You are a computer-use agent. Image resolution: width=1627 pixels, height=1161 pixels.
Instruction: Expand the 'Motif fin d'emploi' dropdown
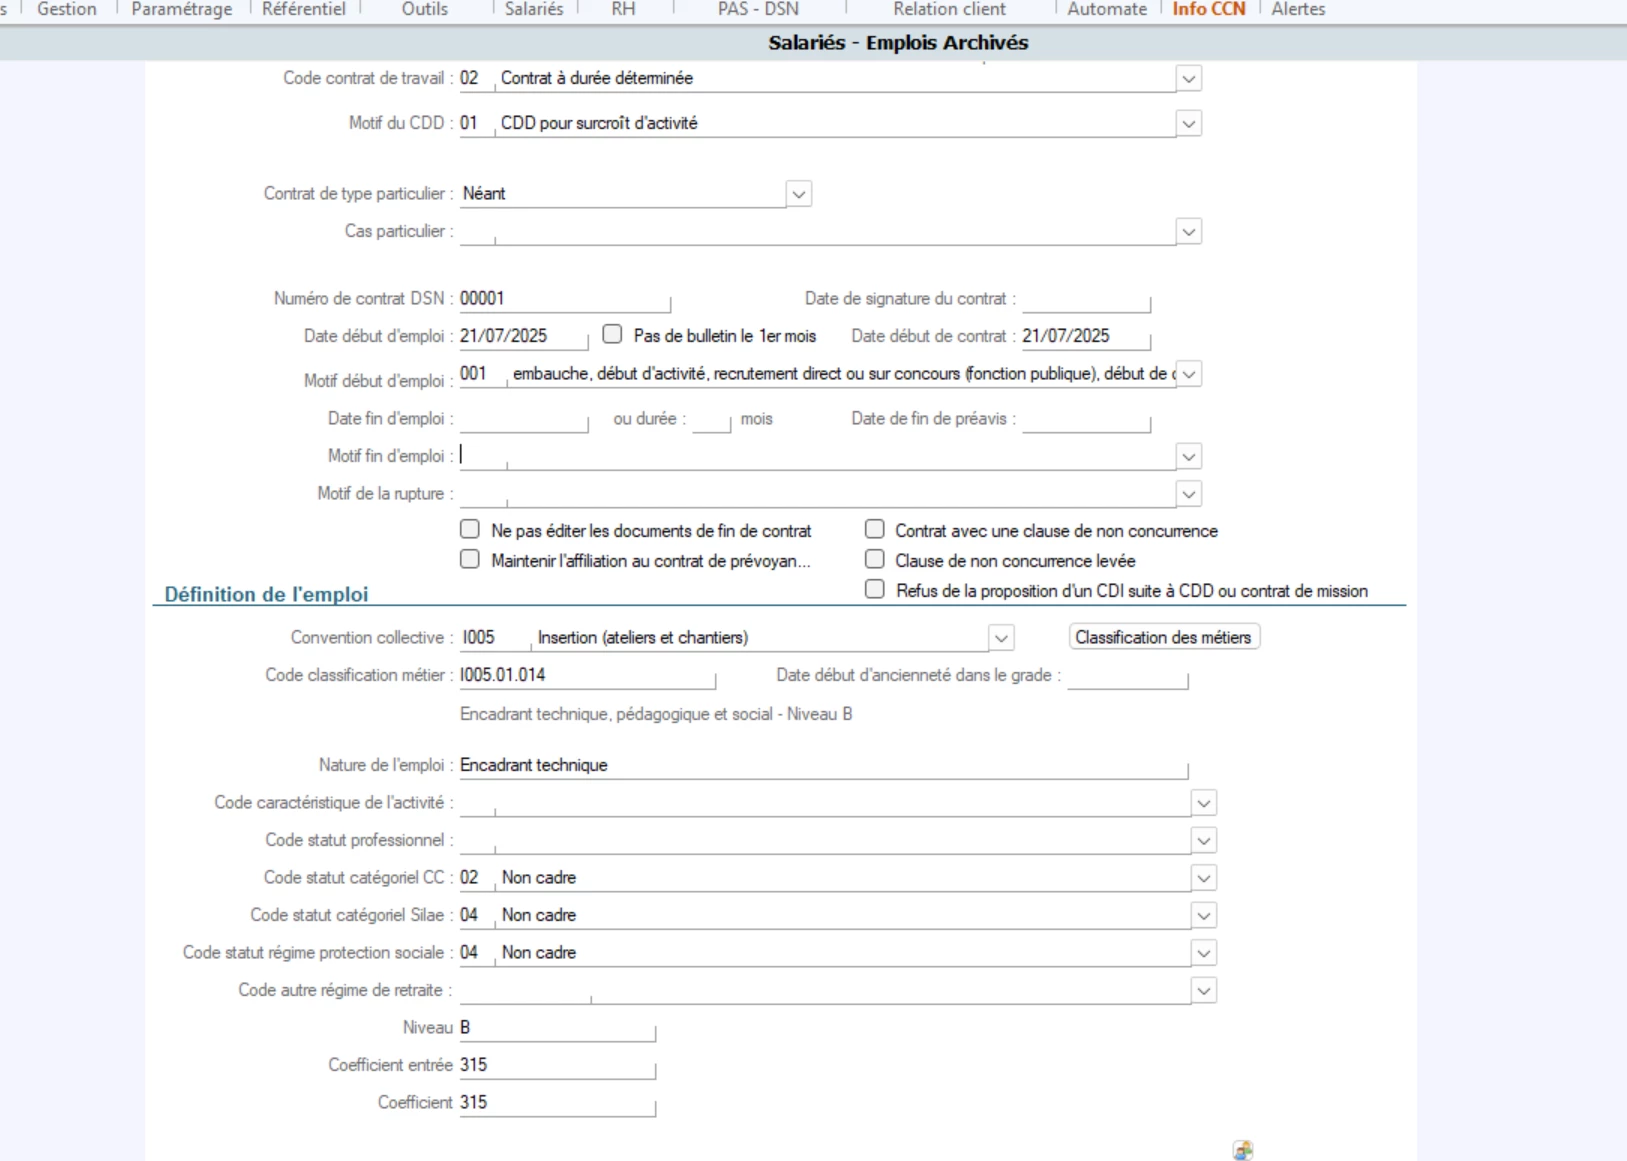[1188, 456]
